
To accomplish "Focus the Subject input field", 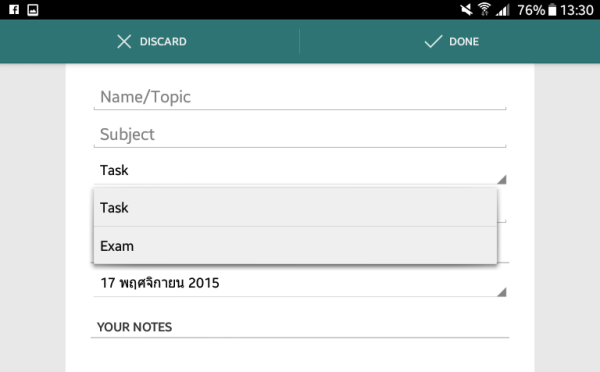I will click(x=300, y=134).
